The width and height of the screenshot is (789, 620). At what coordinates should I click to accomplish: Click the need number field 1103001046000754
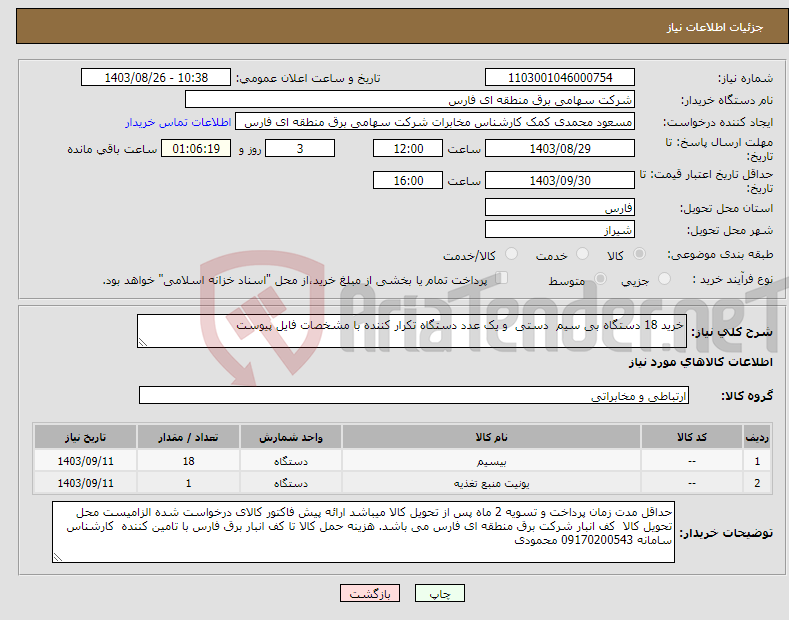pyautogui.click(x=560, y=78)
